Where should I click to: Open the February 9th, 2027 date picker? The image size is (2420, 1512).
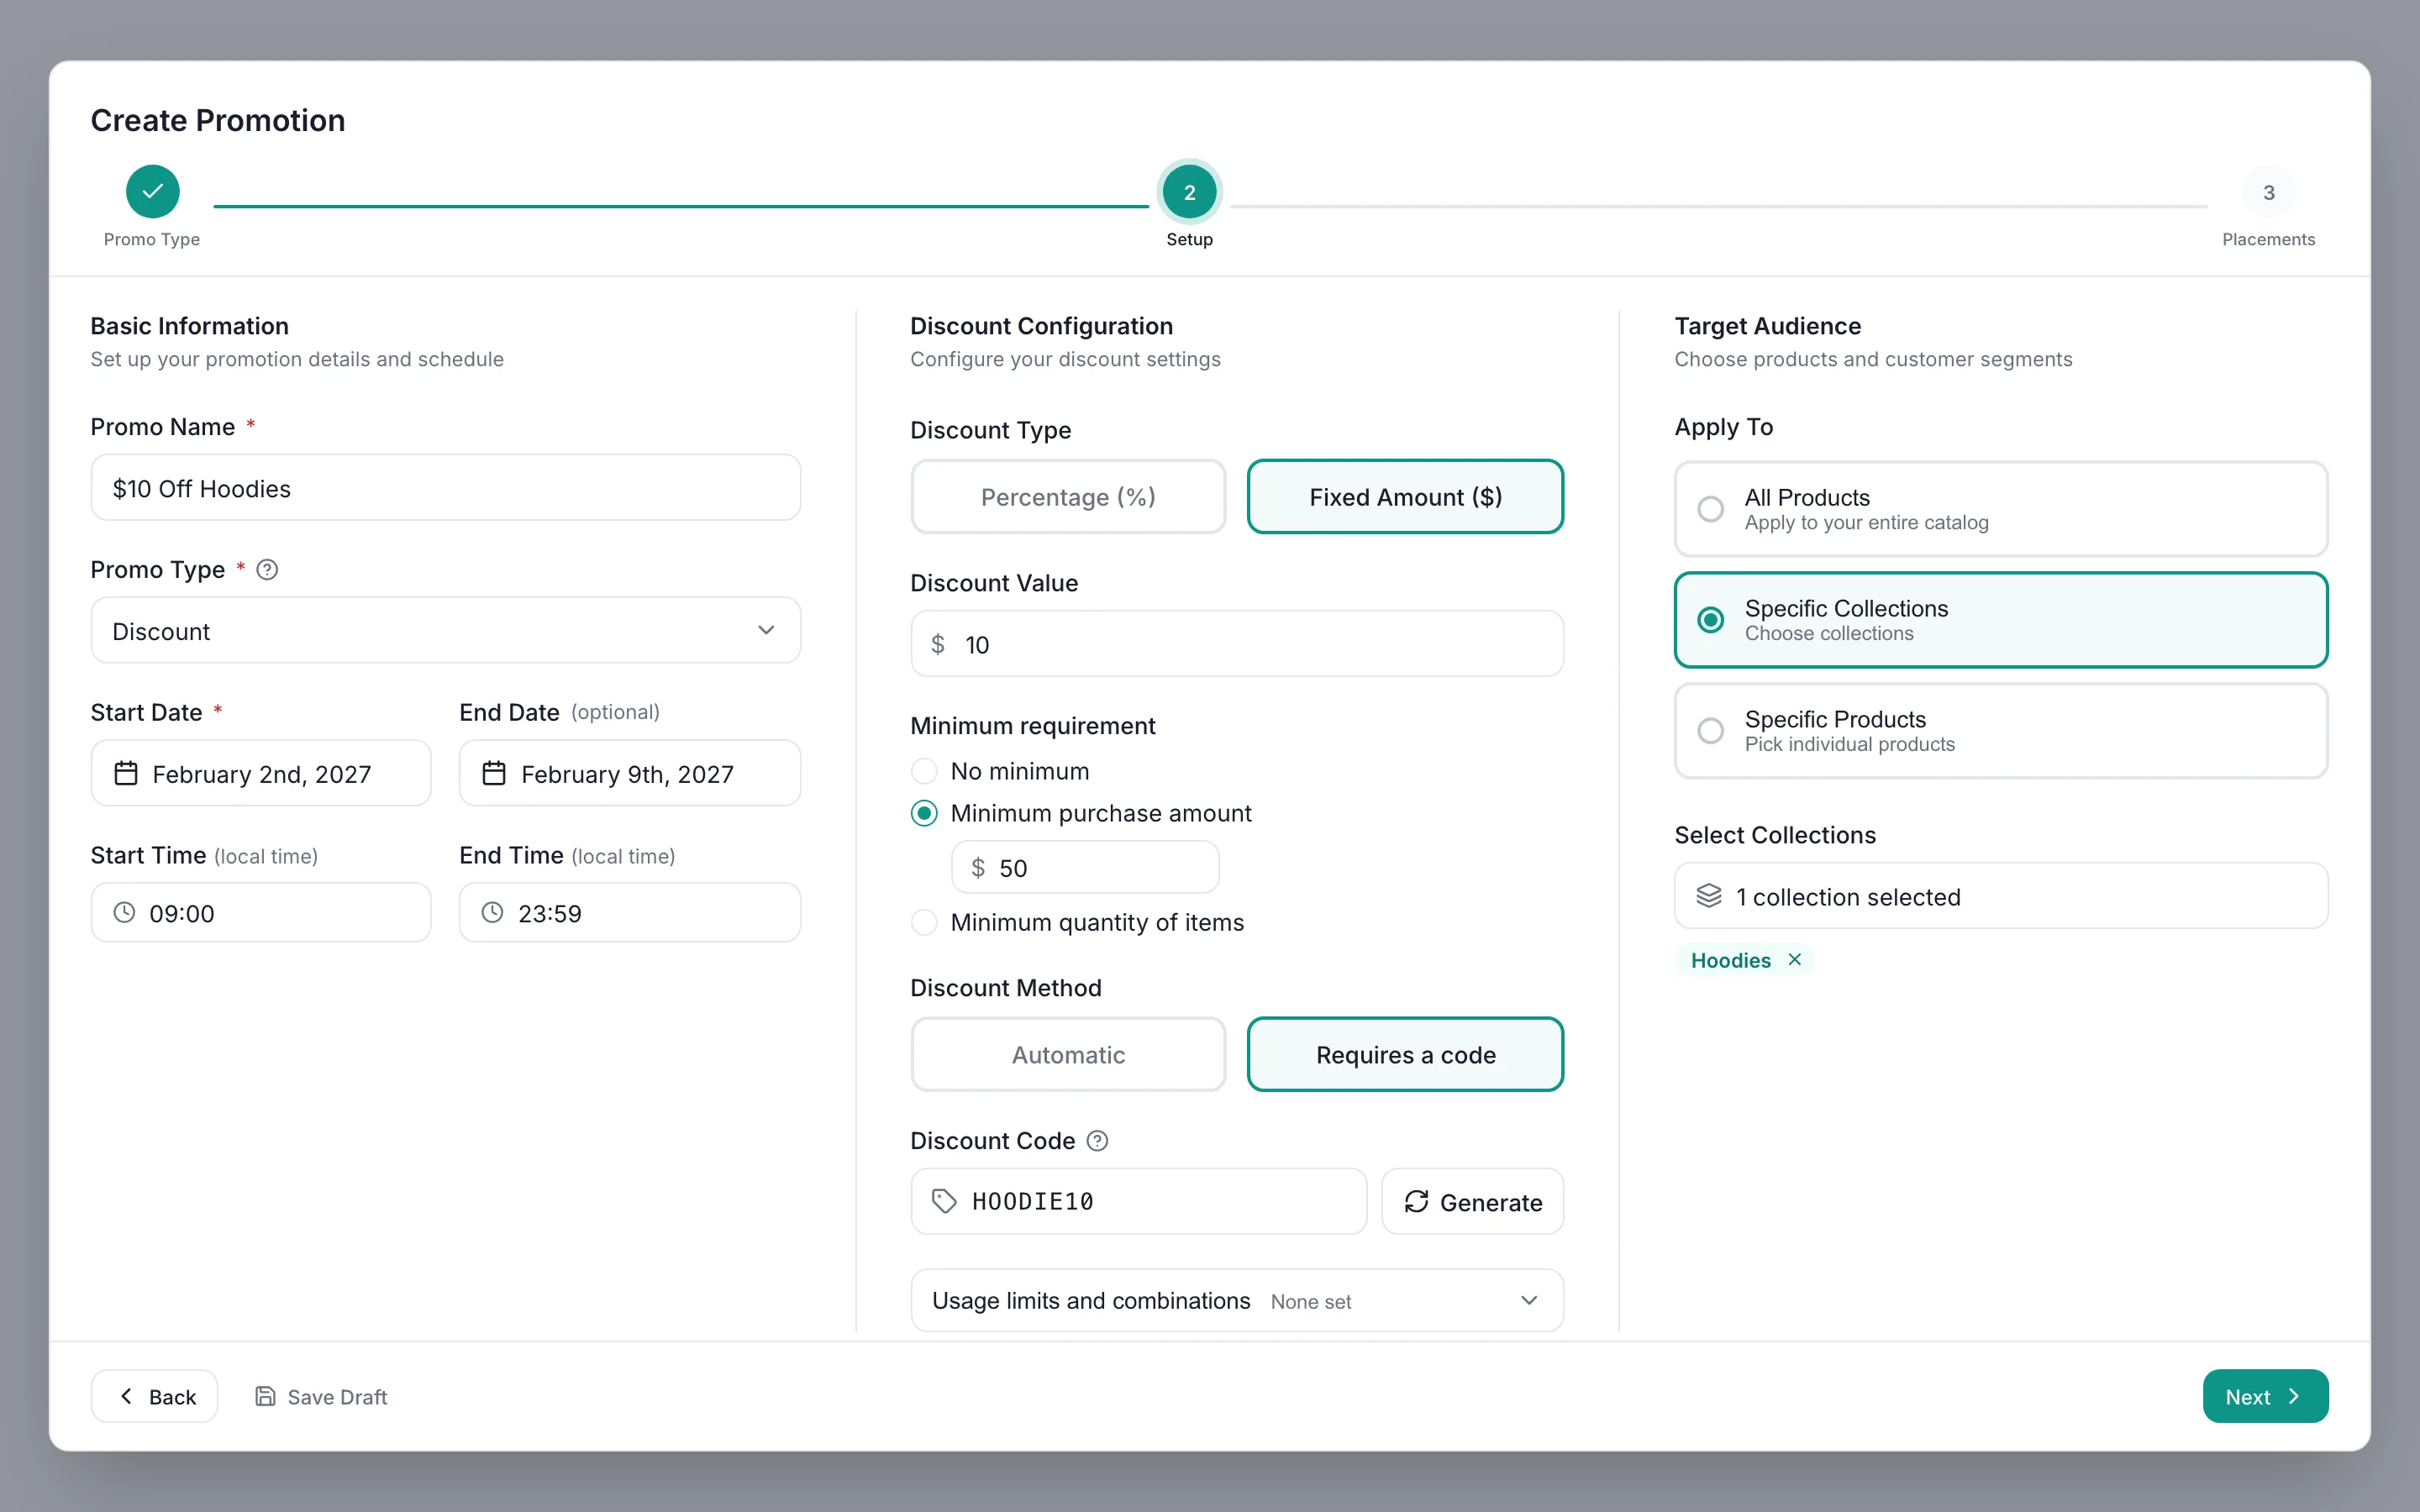click(x=630, y=773)
